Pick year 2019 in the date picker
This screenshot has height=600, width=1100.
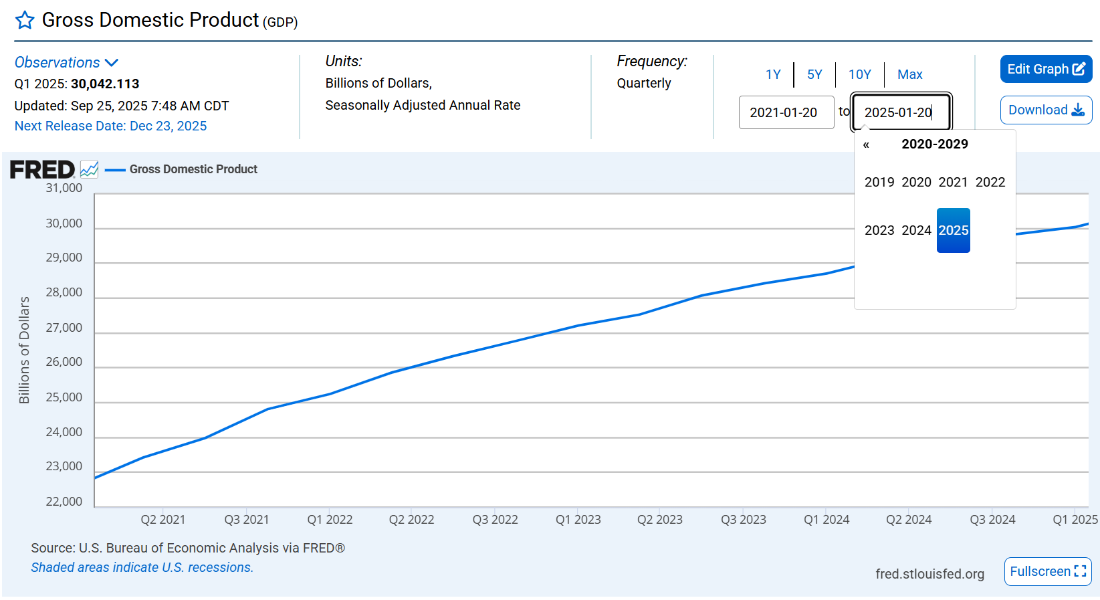coord(879,182)
